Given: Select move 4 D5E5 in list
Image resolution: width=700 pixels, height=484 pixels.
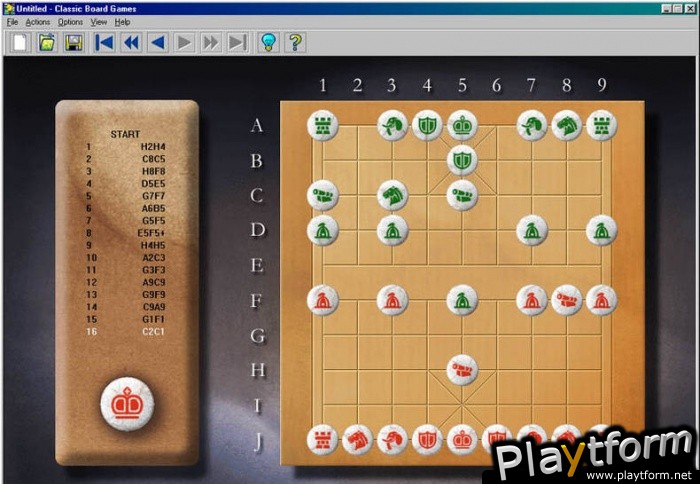Looking at the screenshot, I should (126, 184).
